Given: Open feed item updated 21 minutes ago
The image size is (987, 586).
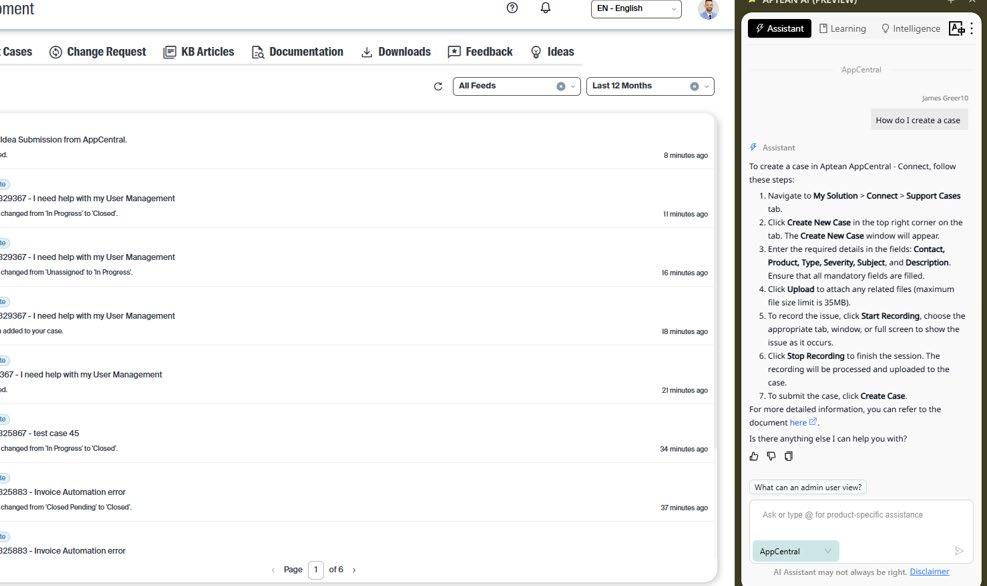Looking at the screenshot, I should tap(356, 375).
